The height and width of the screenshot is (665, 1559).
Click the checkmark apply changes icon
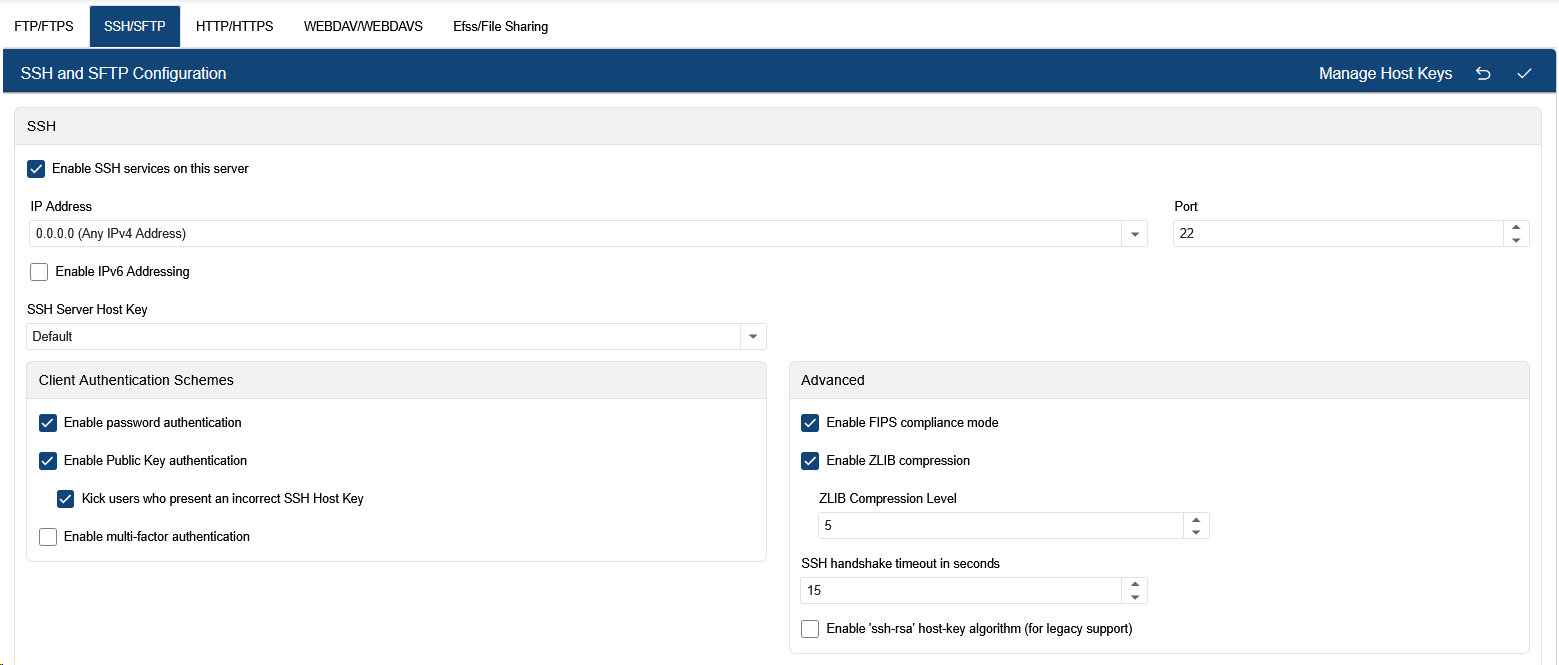pos(1524,74)
